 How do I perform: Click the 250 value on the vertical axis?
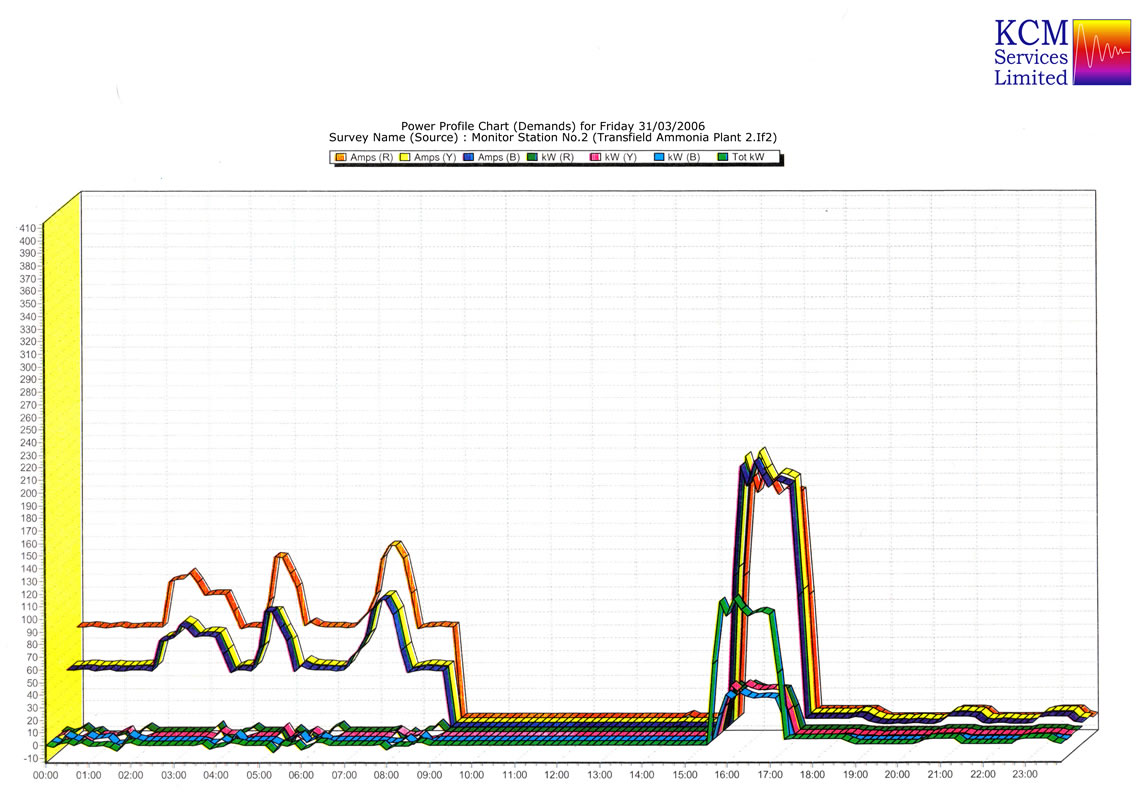[x=28, y=430]
